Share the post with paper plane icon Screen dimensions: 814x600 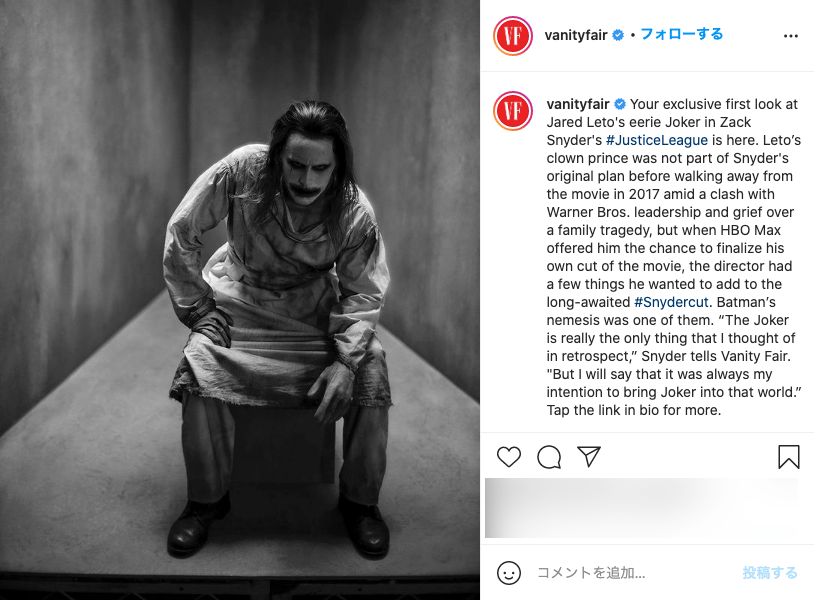coord(589,456)
